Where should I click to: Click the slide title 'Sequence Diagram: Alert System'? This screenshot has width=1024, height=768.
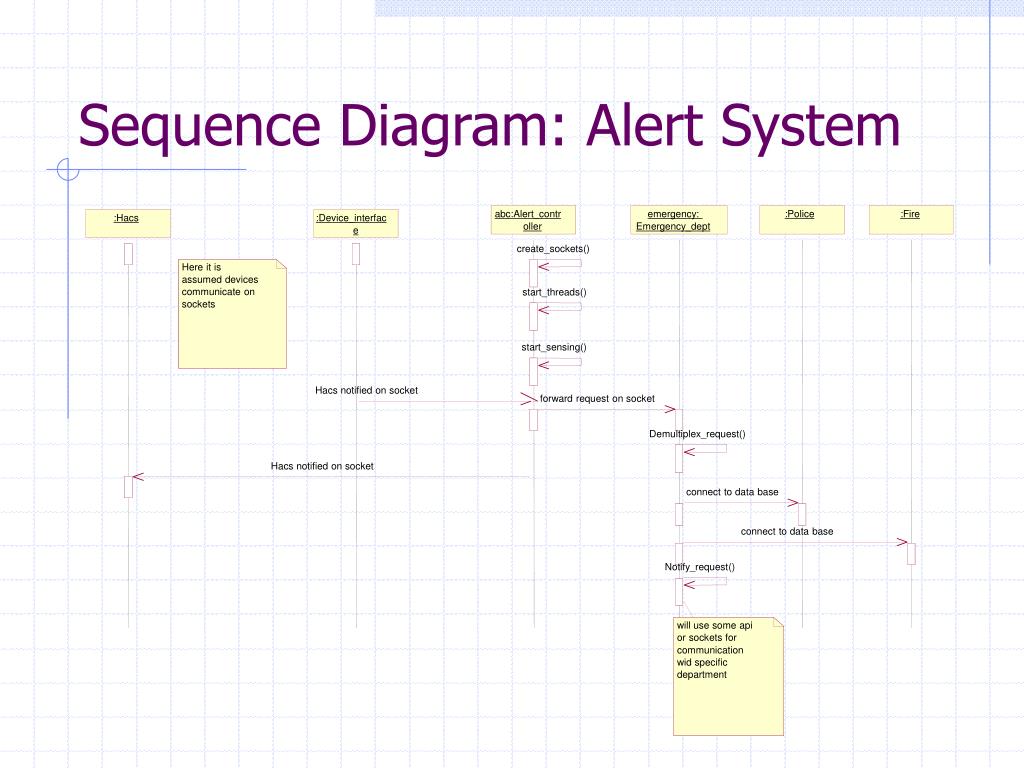(x=489, y=126)
